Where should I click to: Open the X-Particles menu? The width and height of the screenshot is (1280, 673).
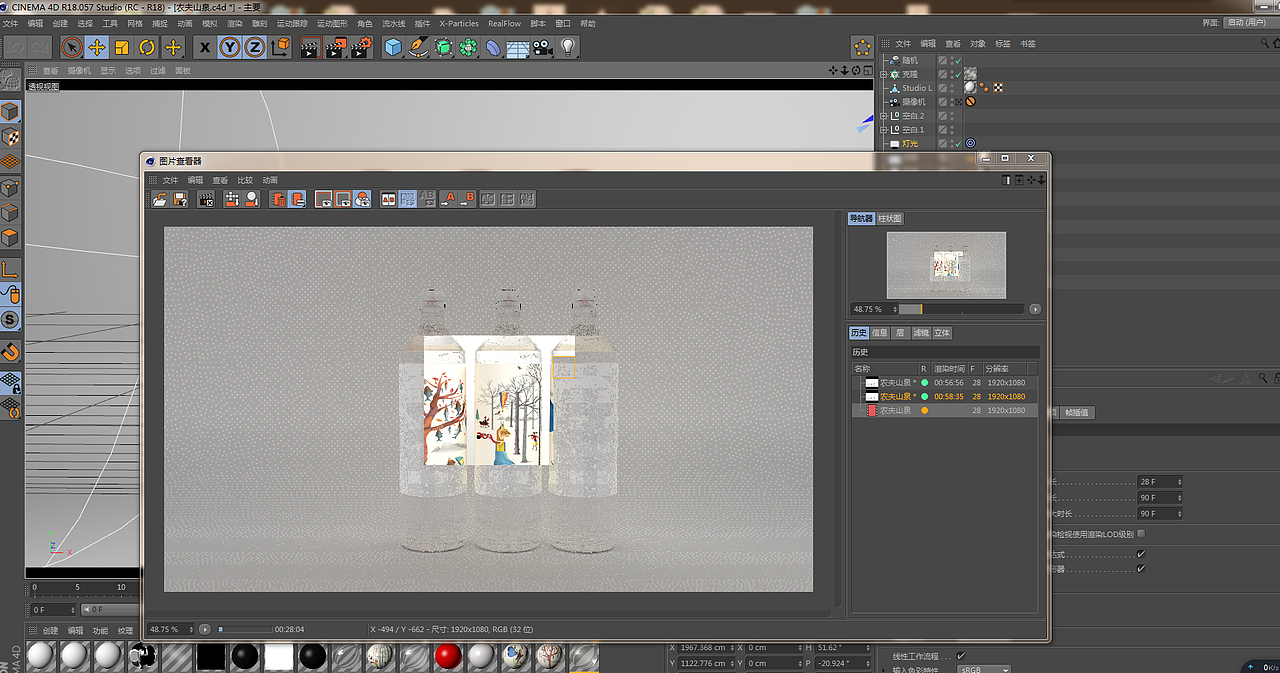pos(459,23)
